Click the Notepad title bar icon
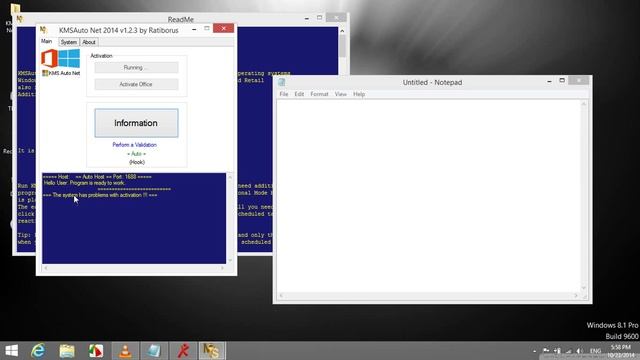The height and width of the screenshot is (360, 640). click(x=282, y=82)
